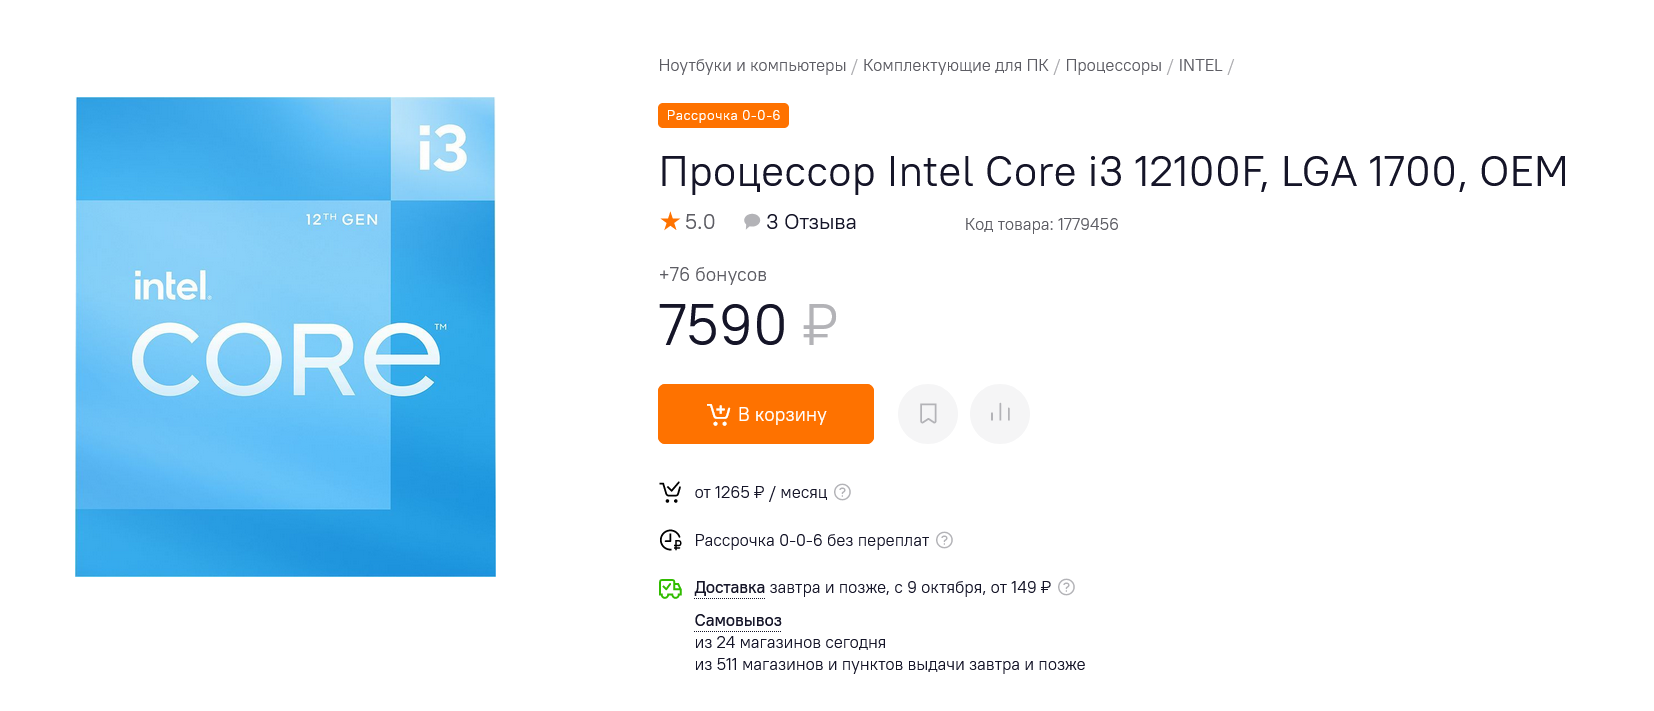Viewport: 1654px width, 711px height.
Task: Click the compare bar chart icon
Action: 1000,414
